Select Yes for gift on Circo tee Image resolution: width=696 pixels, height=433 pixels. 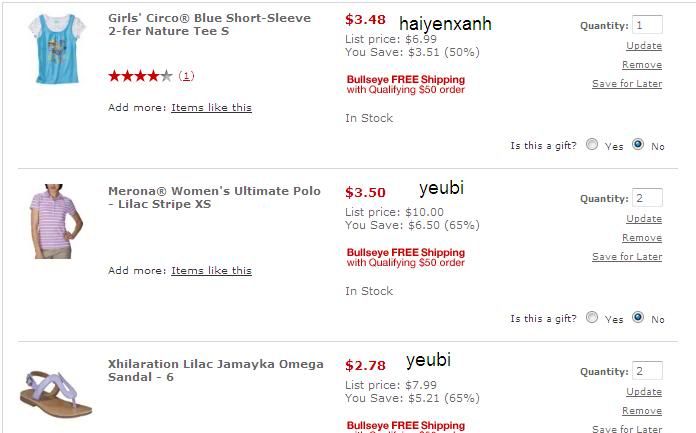coord(592,145)
